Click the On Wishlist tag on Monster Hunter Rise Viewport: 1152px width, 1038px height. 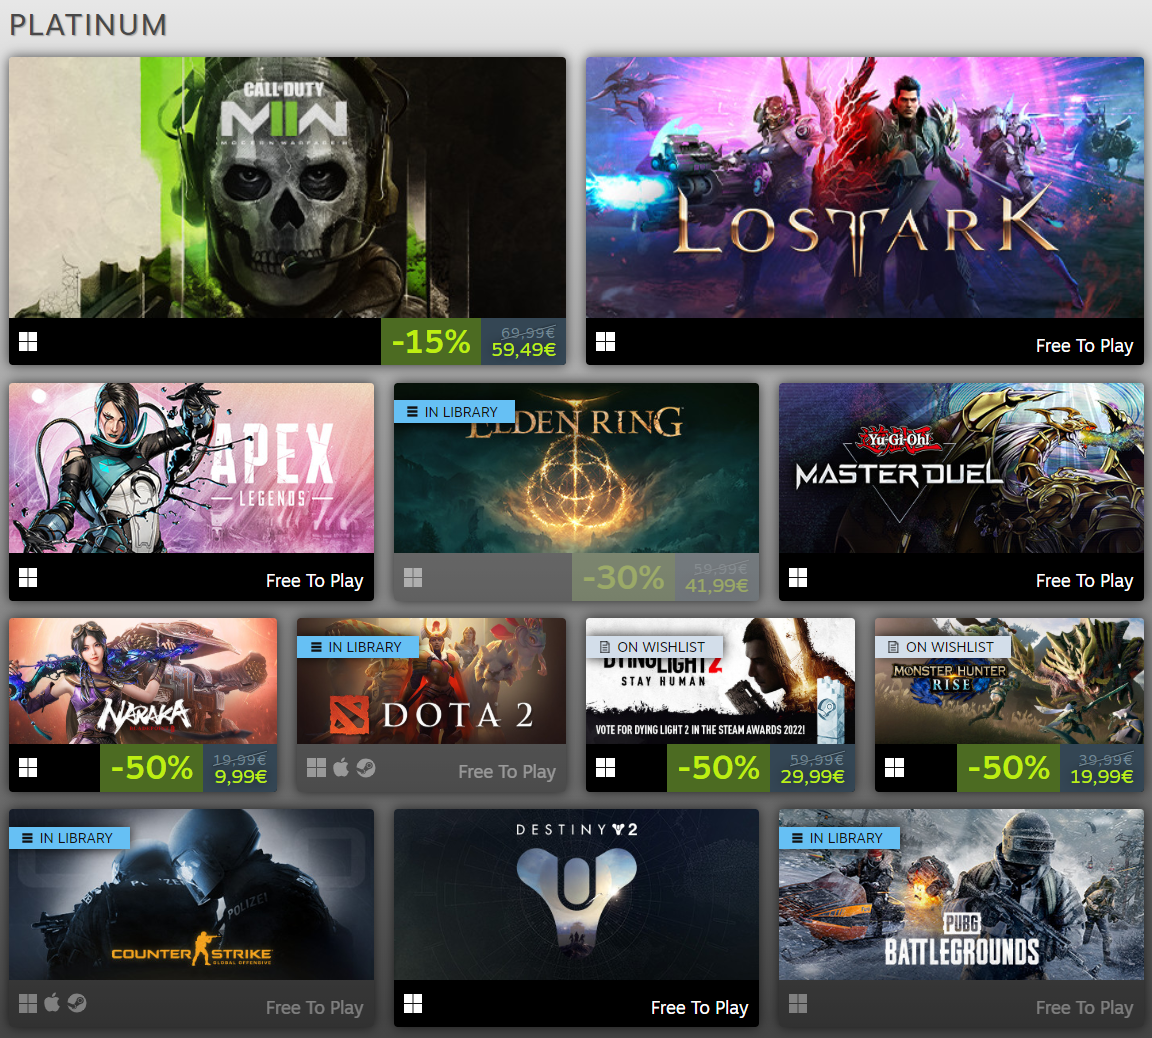[x=943, y=647]
